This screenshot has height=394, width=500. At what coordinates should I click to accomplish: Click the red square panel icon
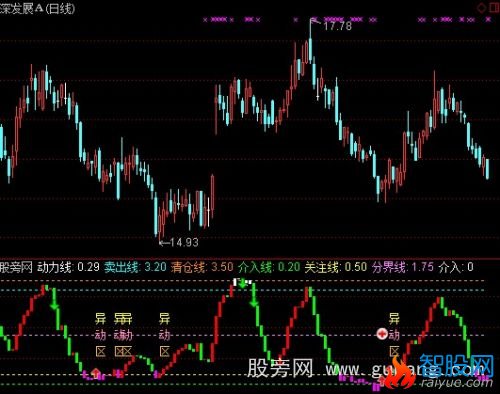pos(495,7)
